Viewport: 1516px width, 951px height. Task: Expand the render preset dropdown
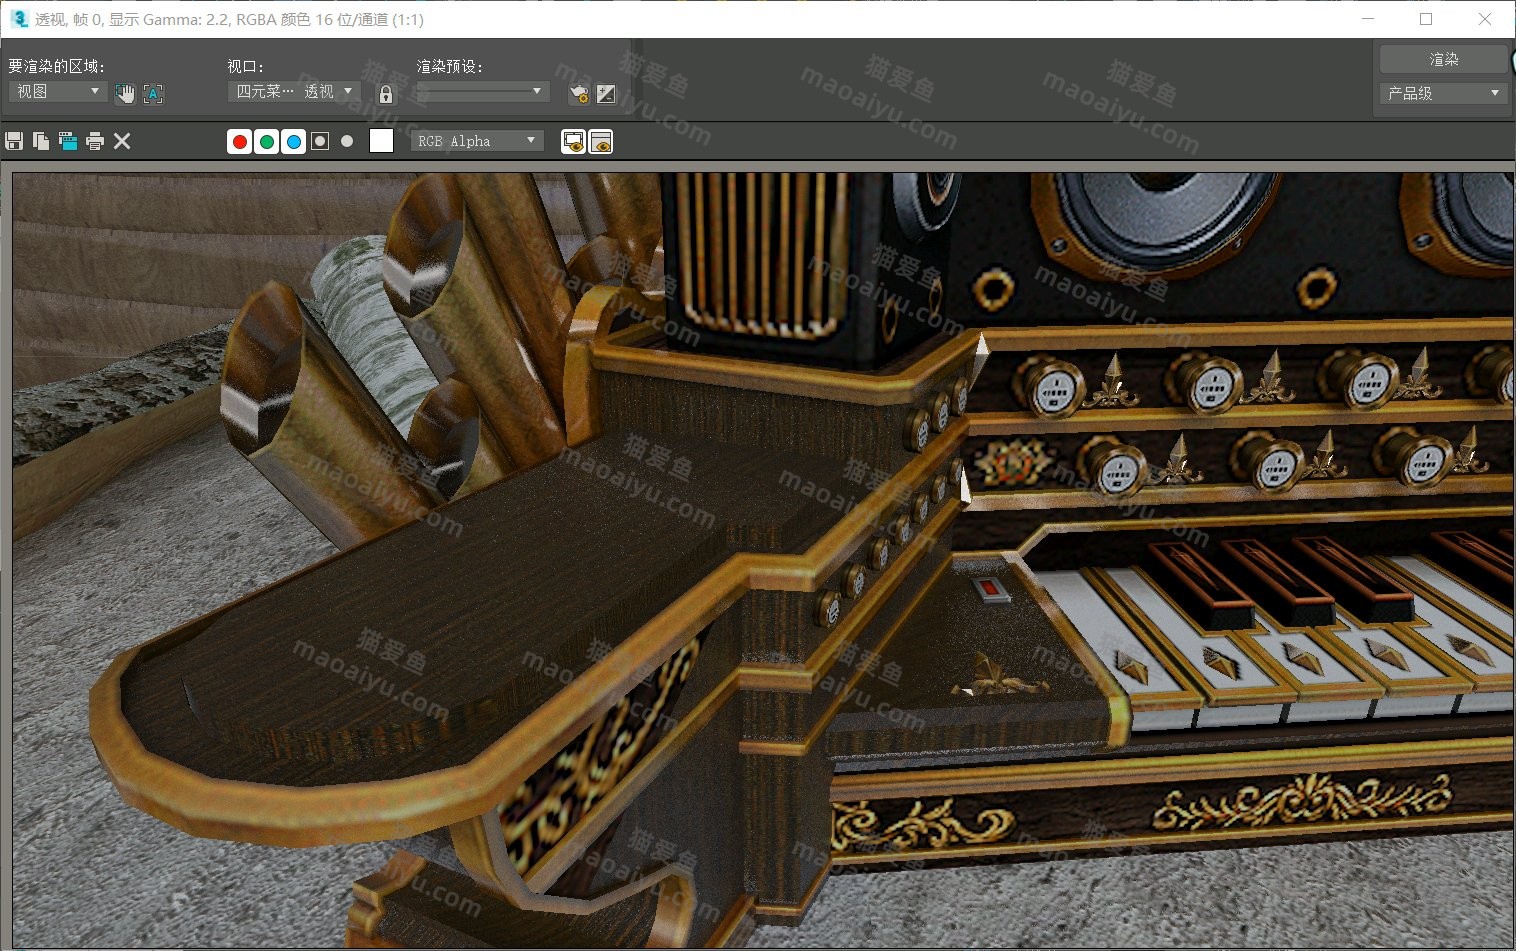pyautogui.click(x=482, y=91)
